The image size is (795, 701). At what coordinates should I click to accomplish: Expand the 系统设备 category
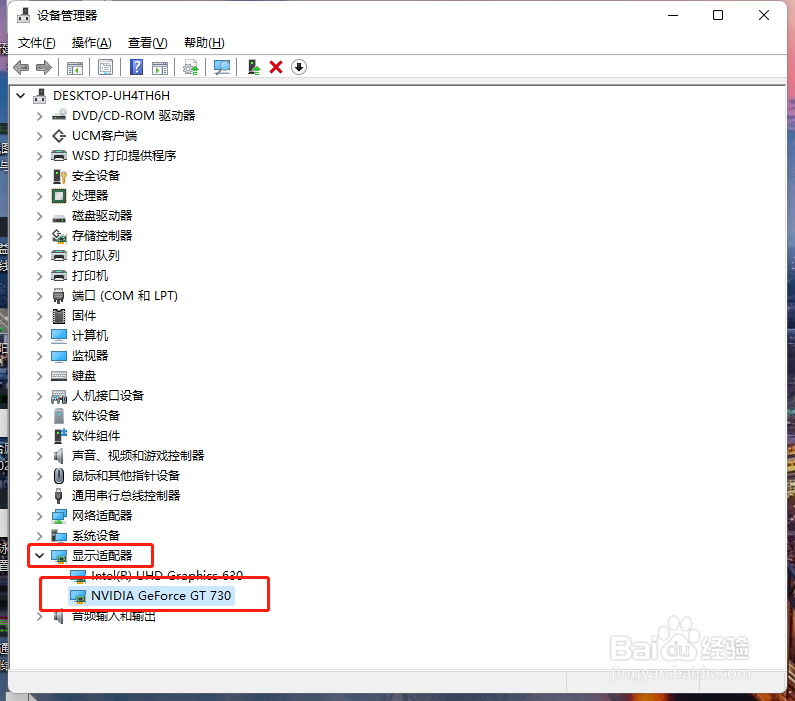[40, 536]
